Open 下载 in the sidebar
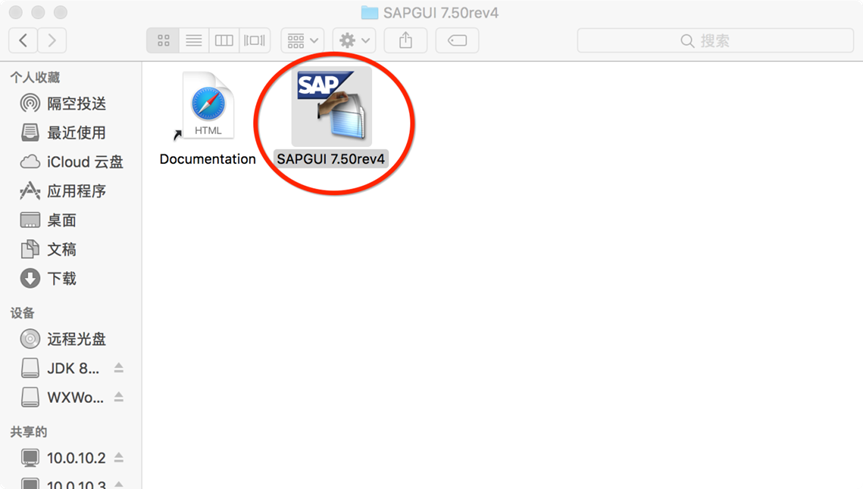The image size is (863, 489). [x=48, y=279]
